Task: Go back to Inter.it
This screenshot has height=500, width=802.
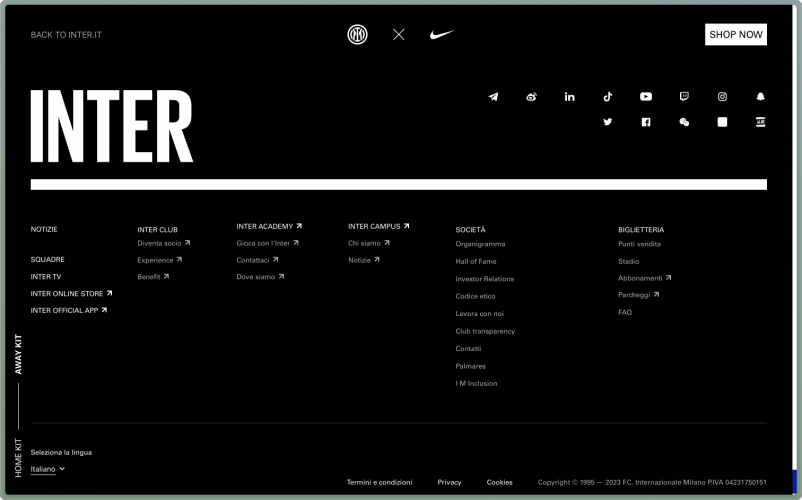Action: point(66,35)
